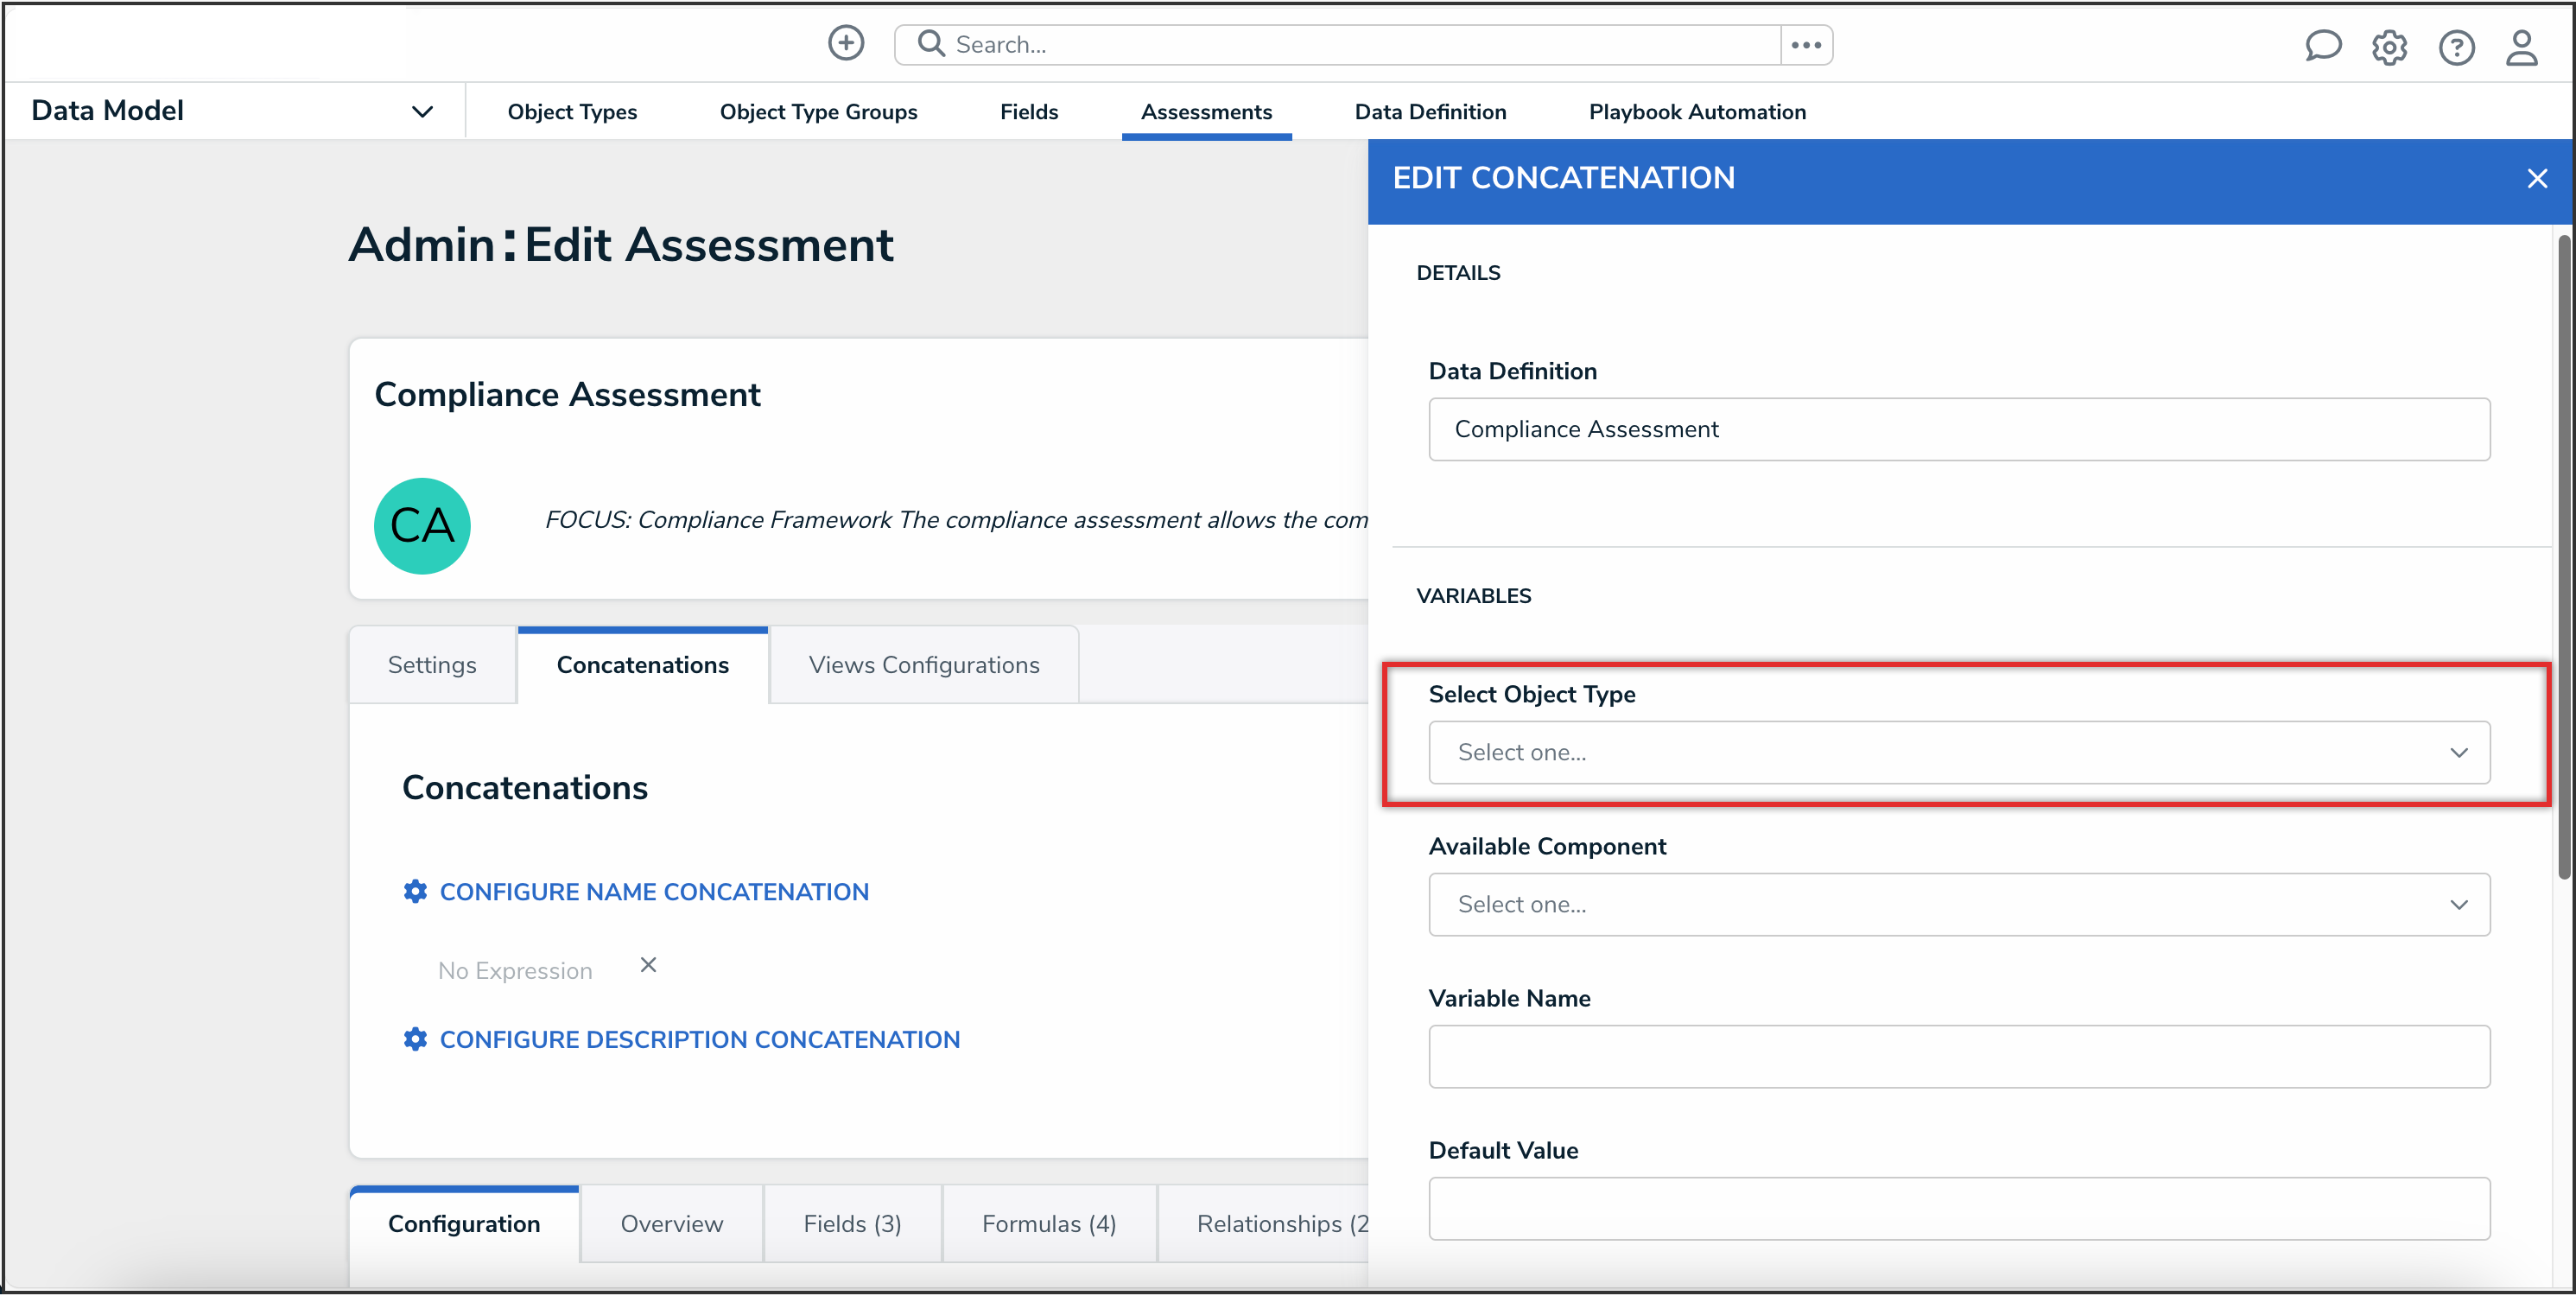Image resolution: width=2576 pixels, height=1296 pixels.
Task: Expand the Data Model dropdown
Action: tap(422, 111)
